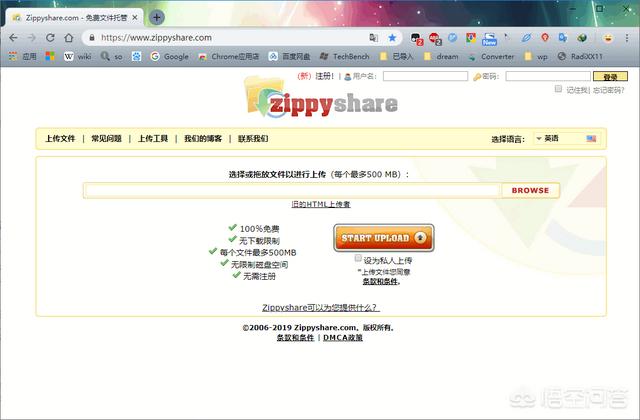This screenshot has height=420, width=640.
Task: Click the green globe extension icon
Action: [582, 38]
